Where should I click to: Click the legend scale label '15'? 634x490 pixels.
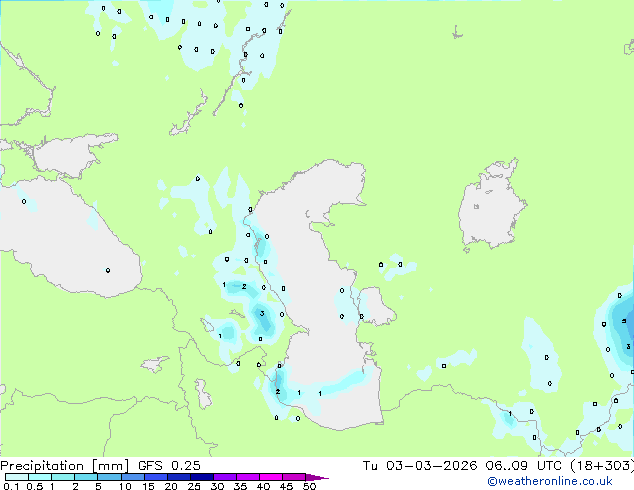coord(148,486)
